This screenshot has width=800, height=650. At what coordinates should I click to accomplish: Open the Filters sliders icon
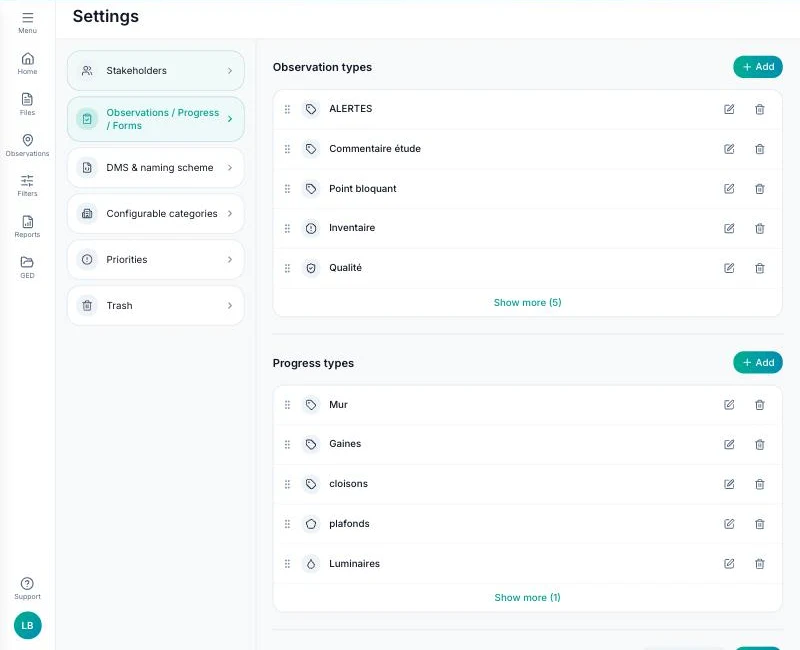[x=28, y=180]
